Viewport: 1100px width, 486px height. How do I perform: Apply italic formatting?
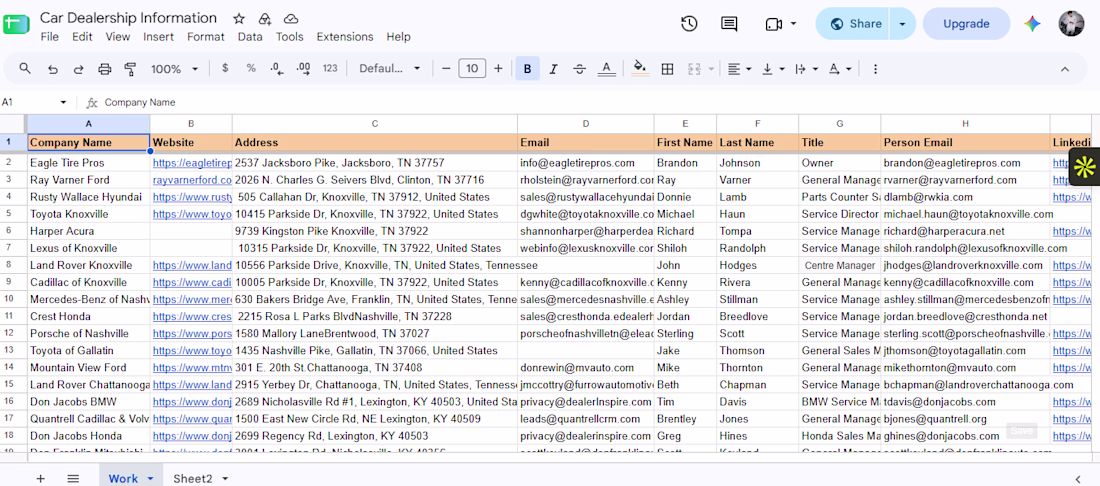coord(554,69)
